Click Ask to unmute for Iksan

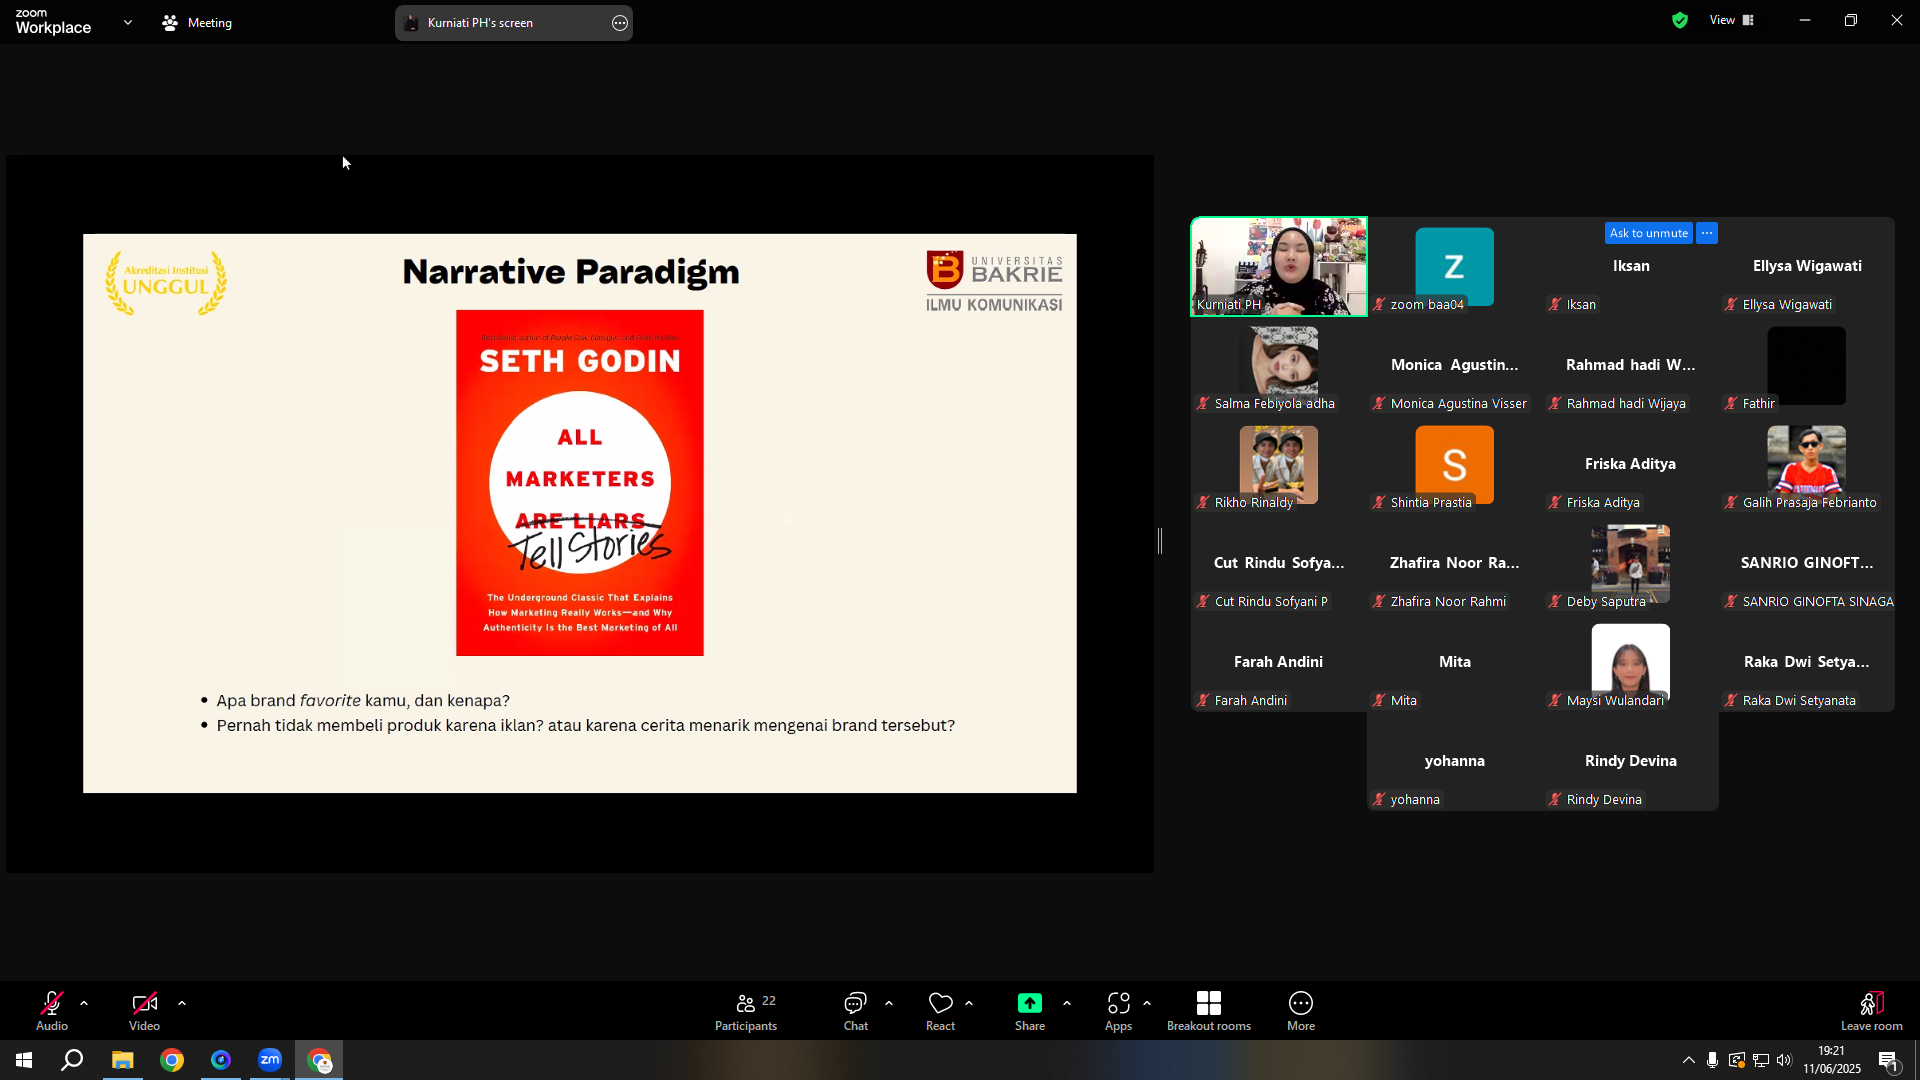[1649, 233]
